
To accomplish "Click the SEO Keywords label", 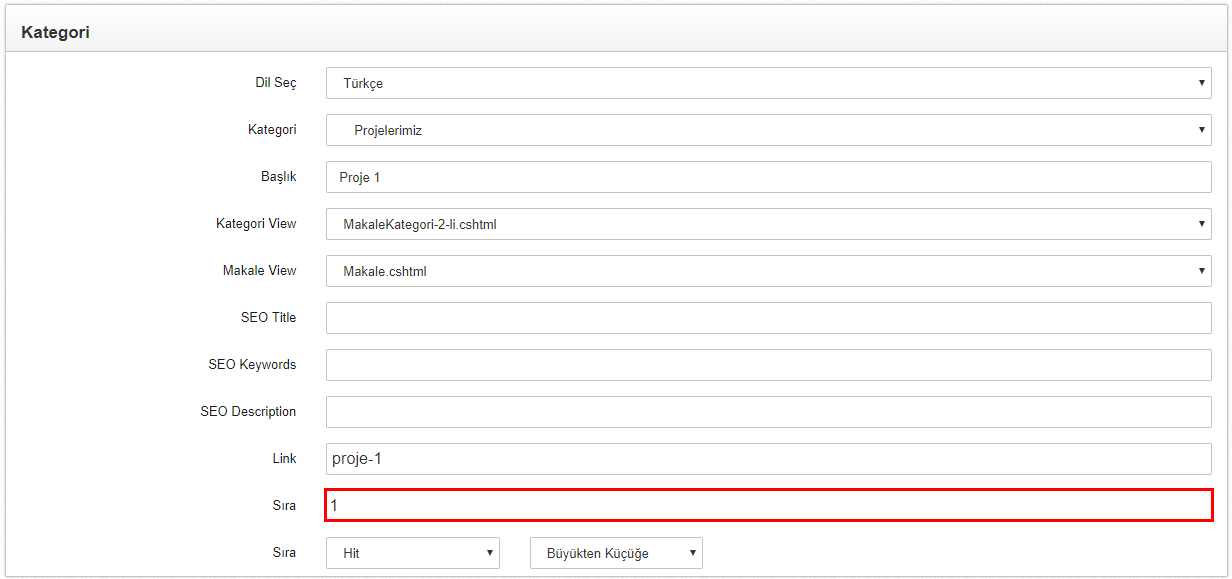I will click(253, 364).
